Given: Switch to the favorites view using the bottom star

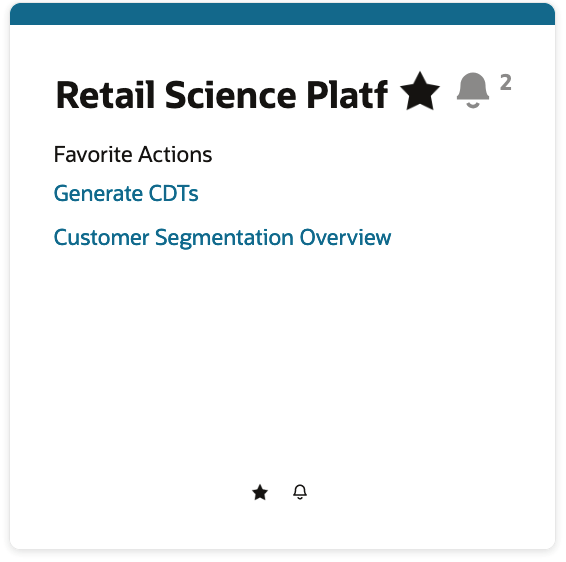Looking at the screenshot, I should pos(260,492).
